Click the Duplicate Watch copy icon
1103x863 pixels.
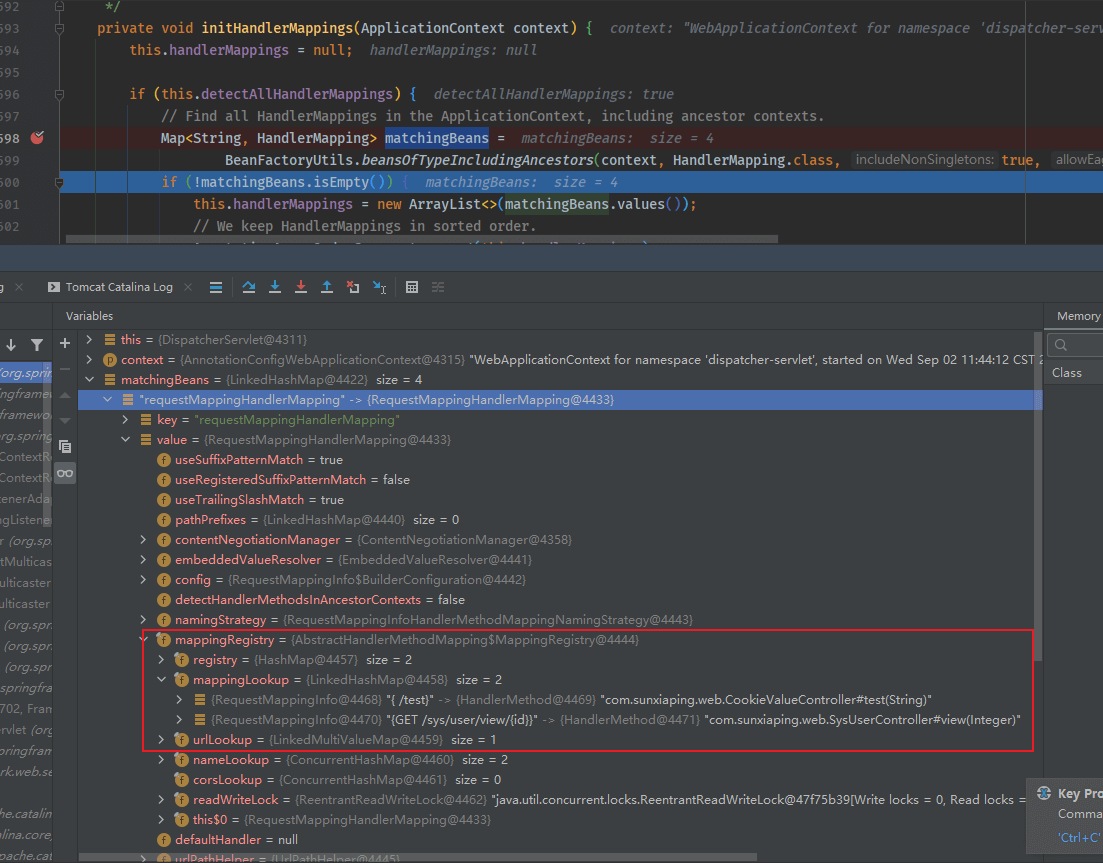point(65,447)
